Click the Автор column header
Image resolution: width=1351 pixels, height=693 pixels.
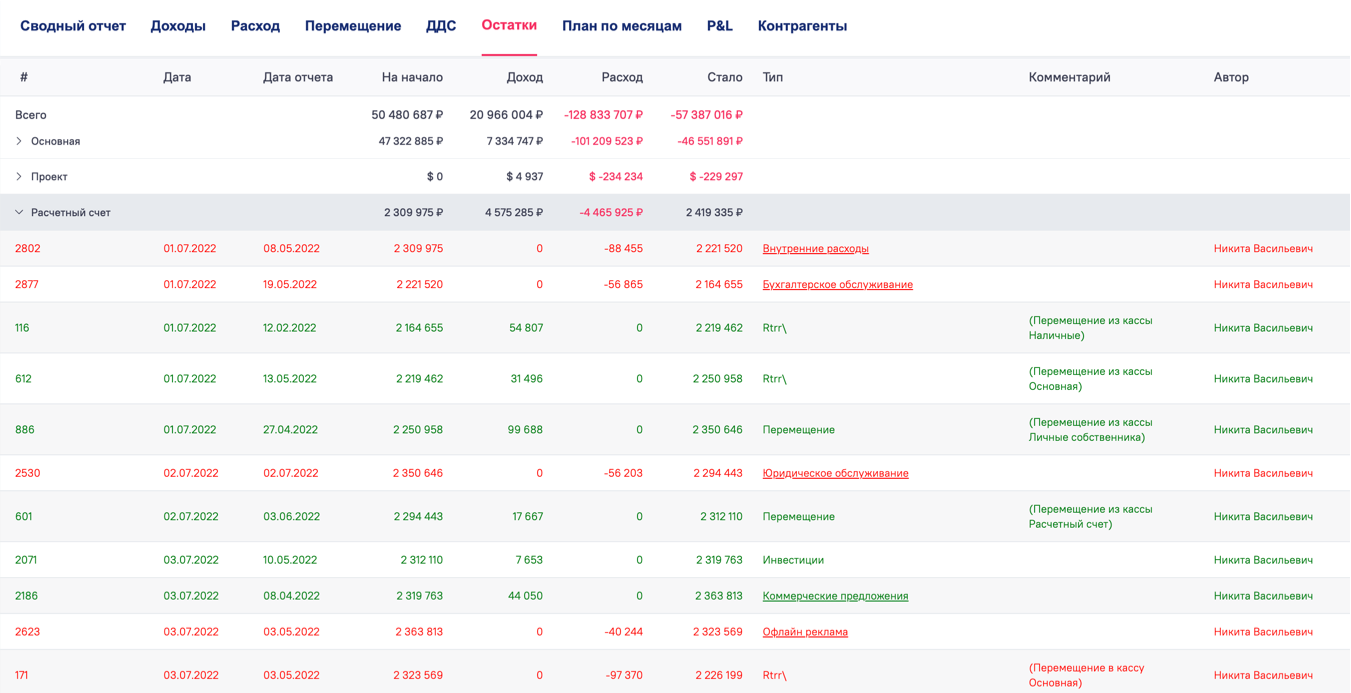click(1231, 77)
